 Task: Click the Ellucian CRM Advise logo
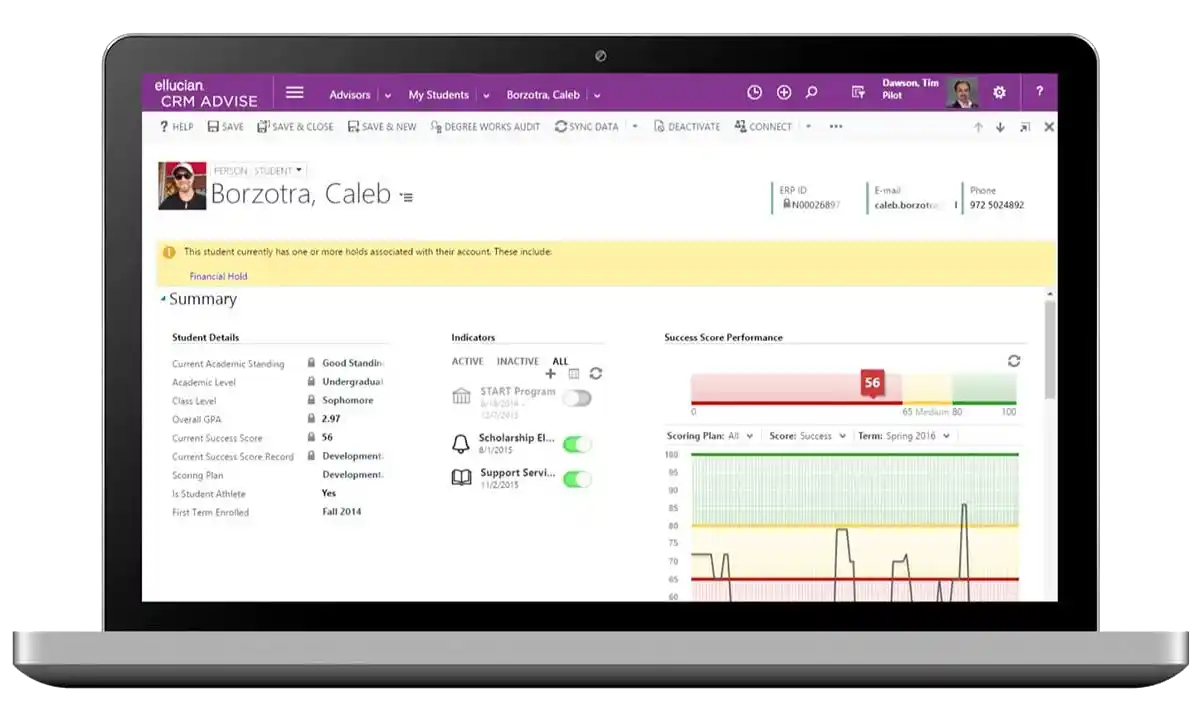click(x=206, y=93)
